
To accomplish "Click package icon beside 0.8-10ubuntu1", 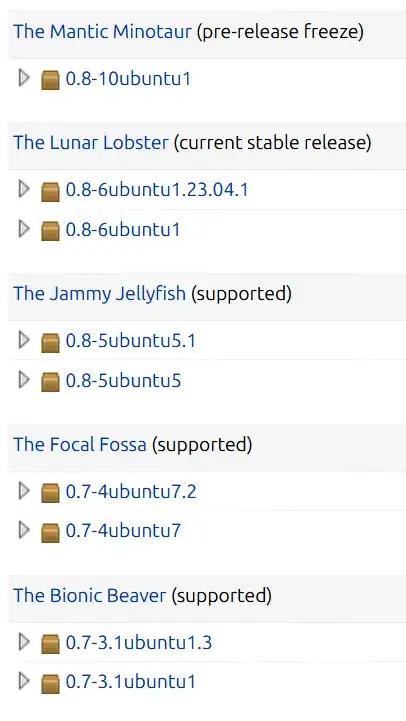I will click(50, 80).
